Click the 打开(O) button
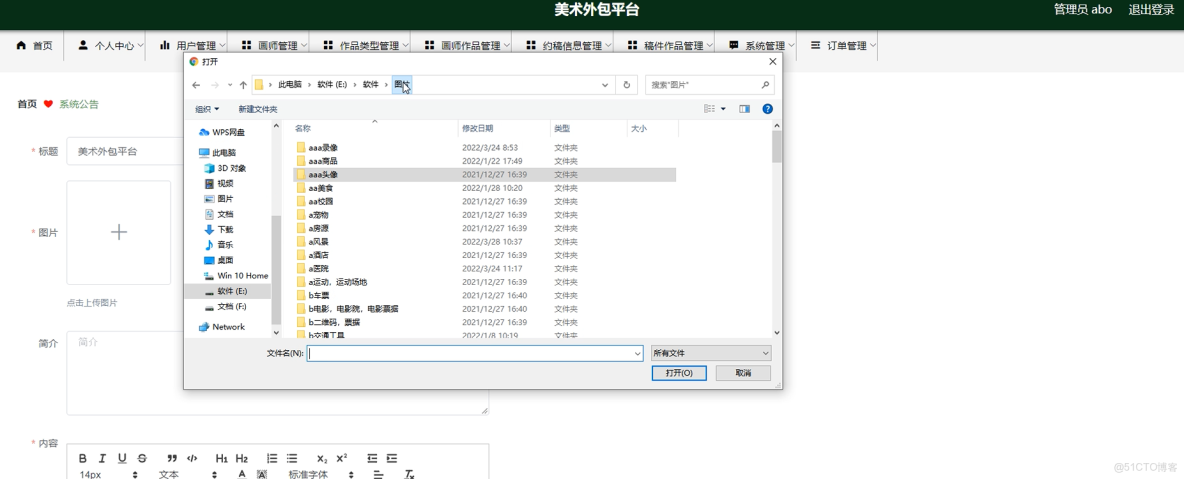Image resolution: width=1184 pixels, height=479 pixels. click(679, 373)
